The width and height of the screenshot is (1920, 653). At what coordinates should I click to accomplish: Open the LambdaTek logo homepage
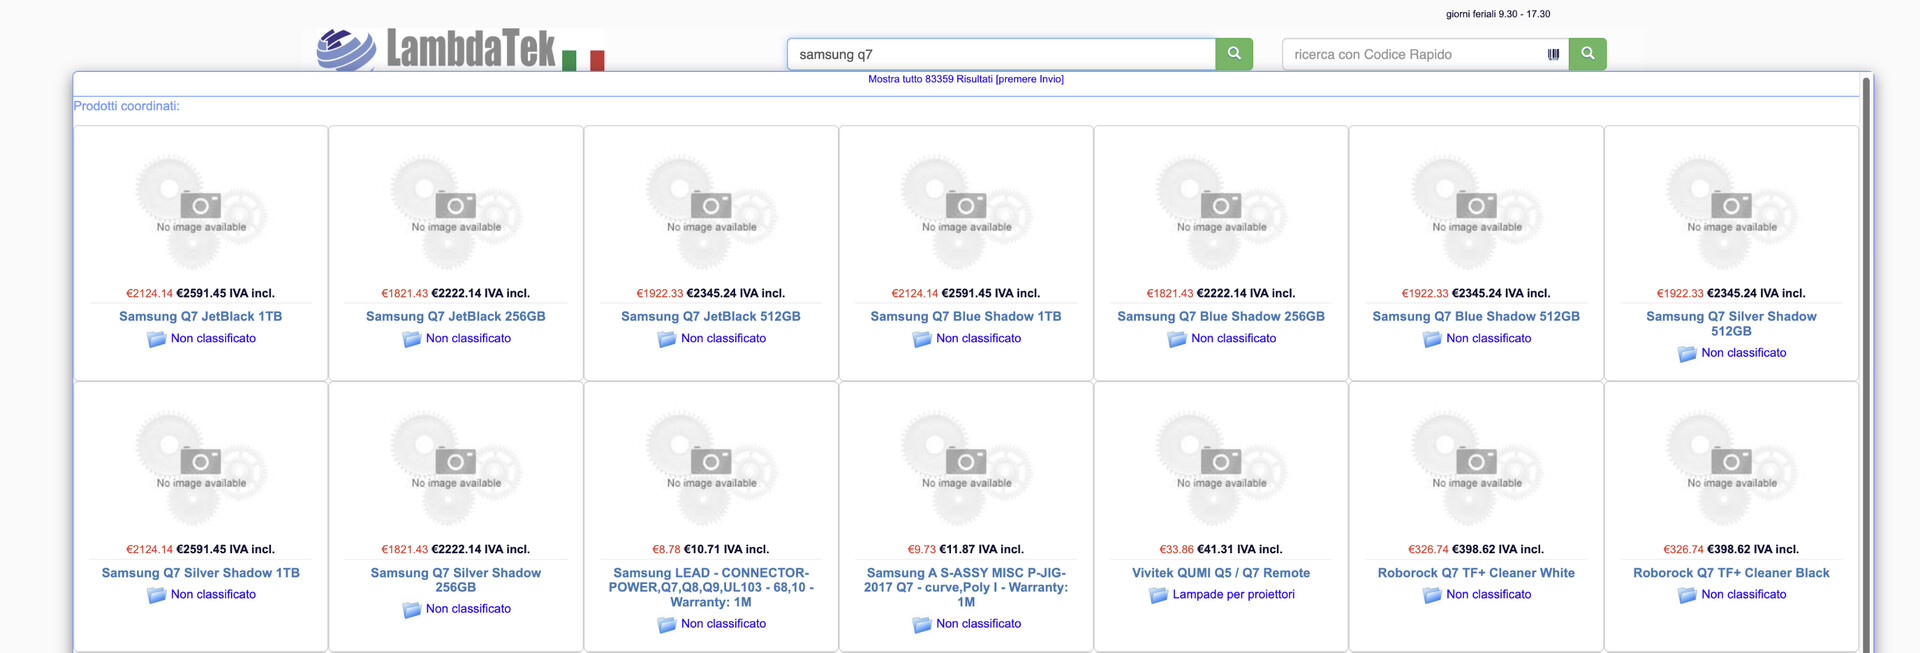point(461,49)
